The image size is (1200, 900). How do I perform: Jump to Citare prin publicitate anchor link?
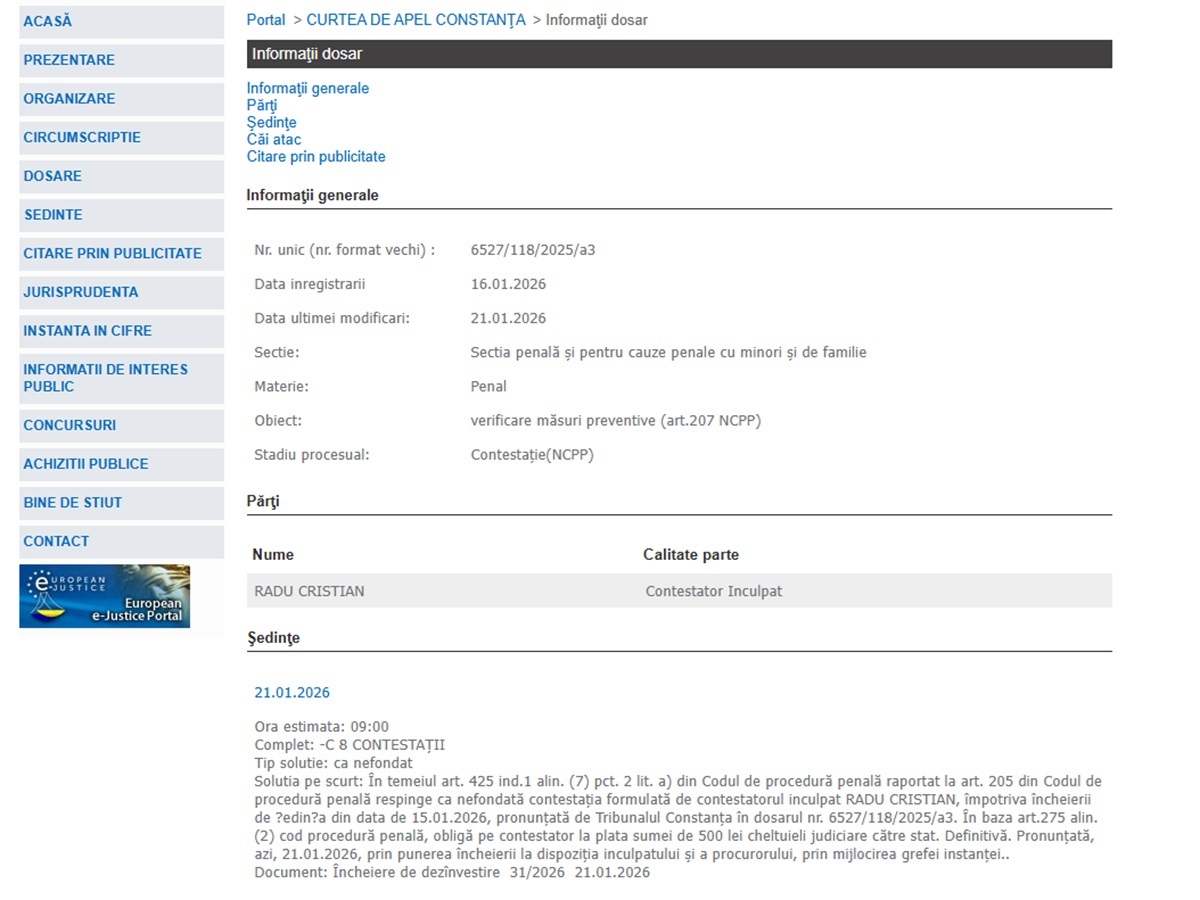(316, 156)
